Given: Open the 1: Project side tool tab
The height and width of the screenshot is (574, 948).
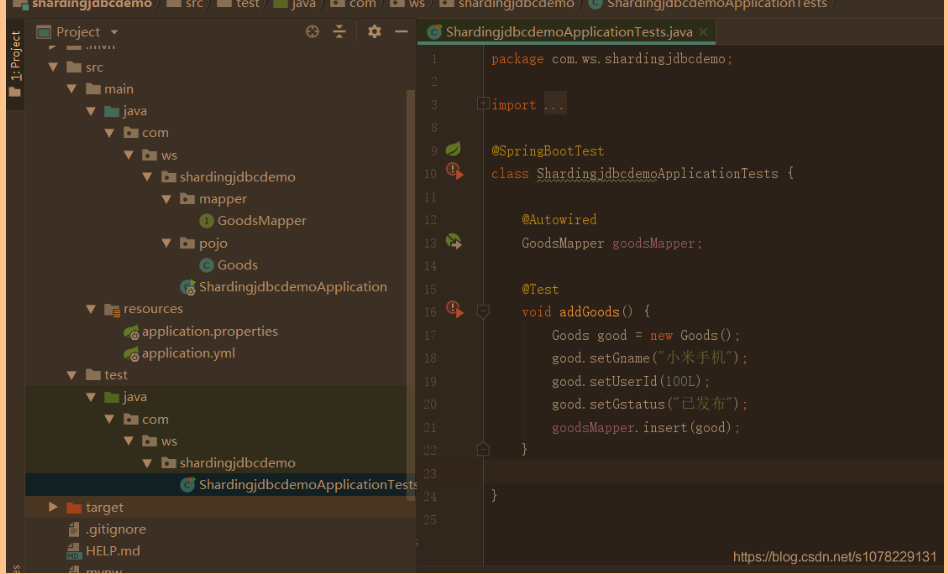Looking at the screenshot, I should [x=15, y=64].
